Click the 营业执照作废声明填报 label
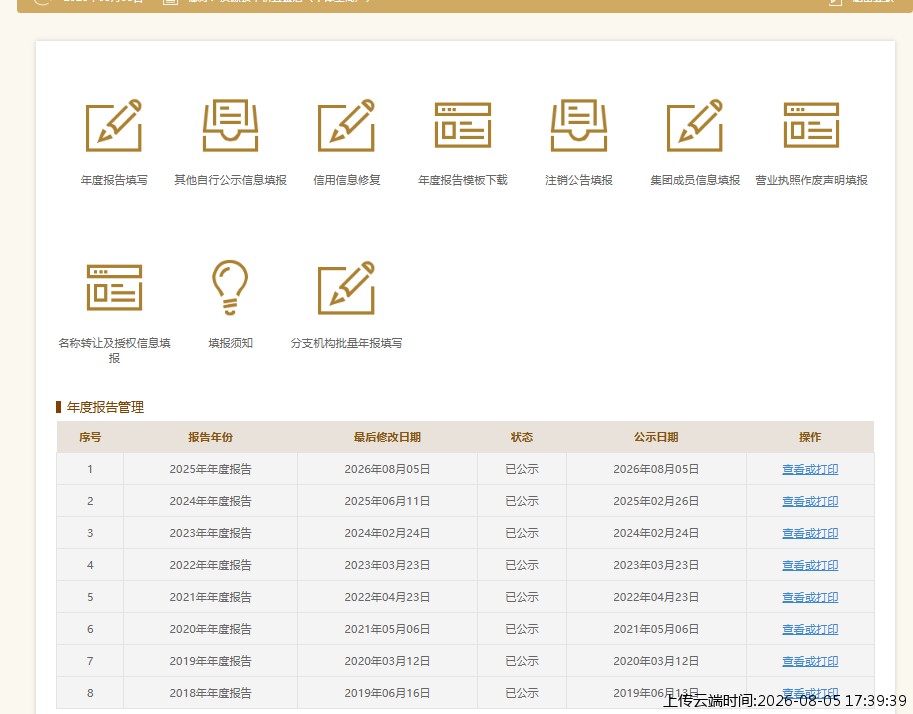The width and height of the screenshot is (913, 714). coord(811,180)
